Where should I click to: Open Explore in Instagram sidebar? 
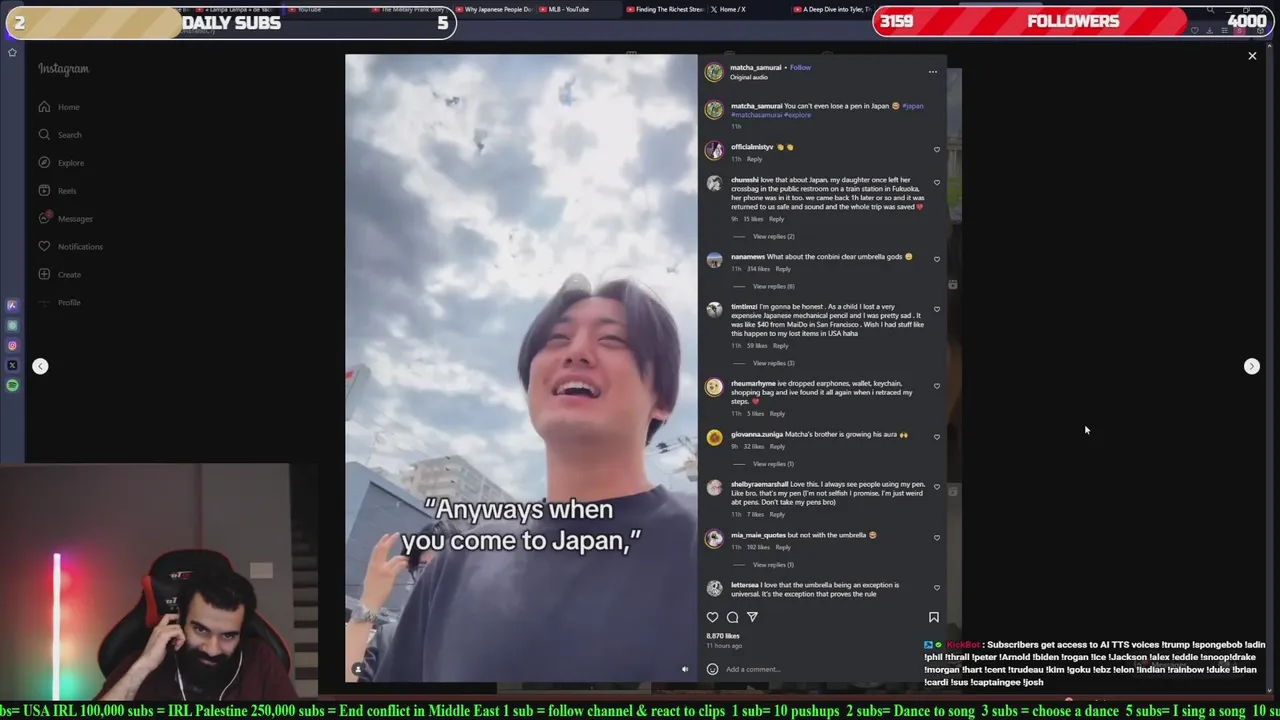point(61,163)
